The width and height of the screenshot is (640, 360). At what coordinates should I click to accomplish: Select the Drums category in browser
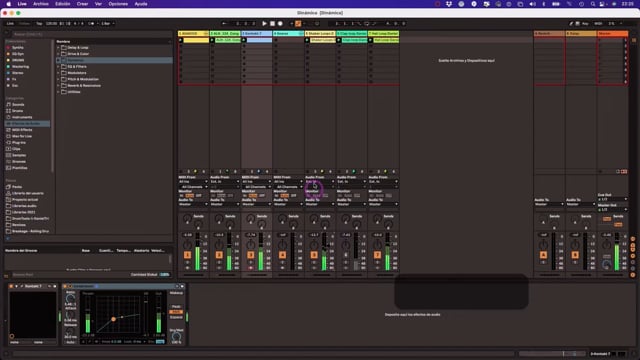[18, 111]
